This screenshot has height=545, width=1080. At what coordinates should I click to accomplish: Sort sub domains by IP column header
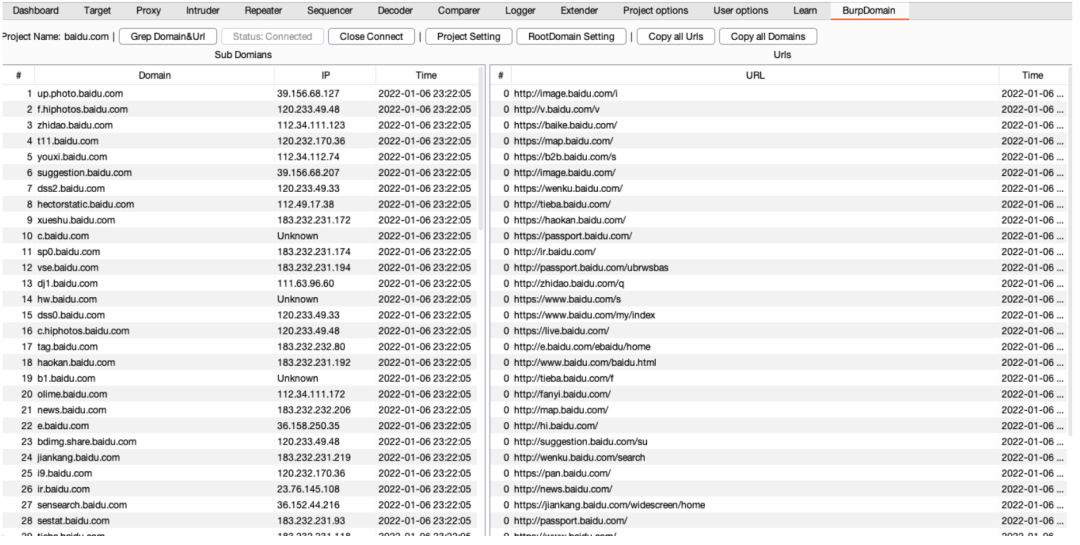(325, 75)
